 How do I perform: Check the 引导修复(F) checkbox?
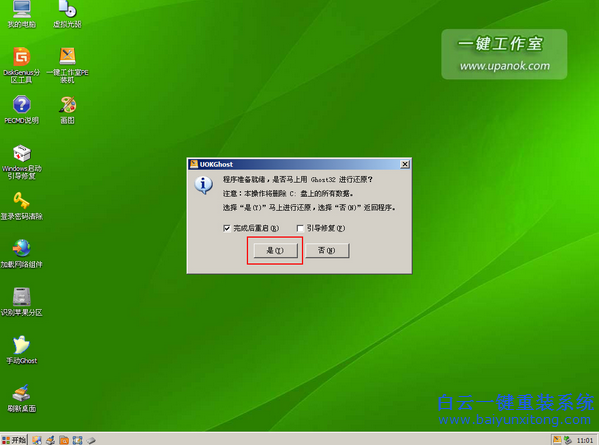coord(300,228)
